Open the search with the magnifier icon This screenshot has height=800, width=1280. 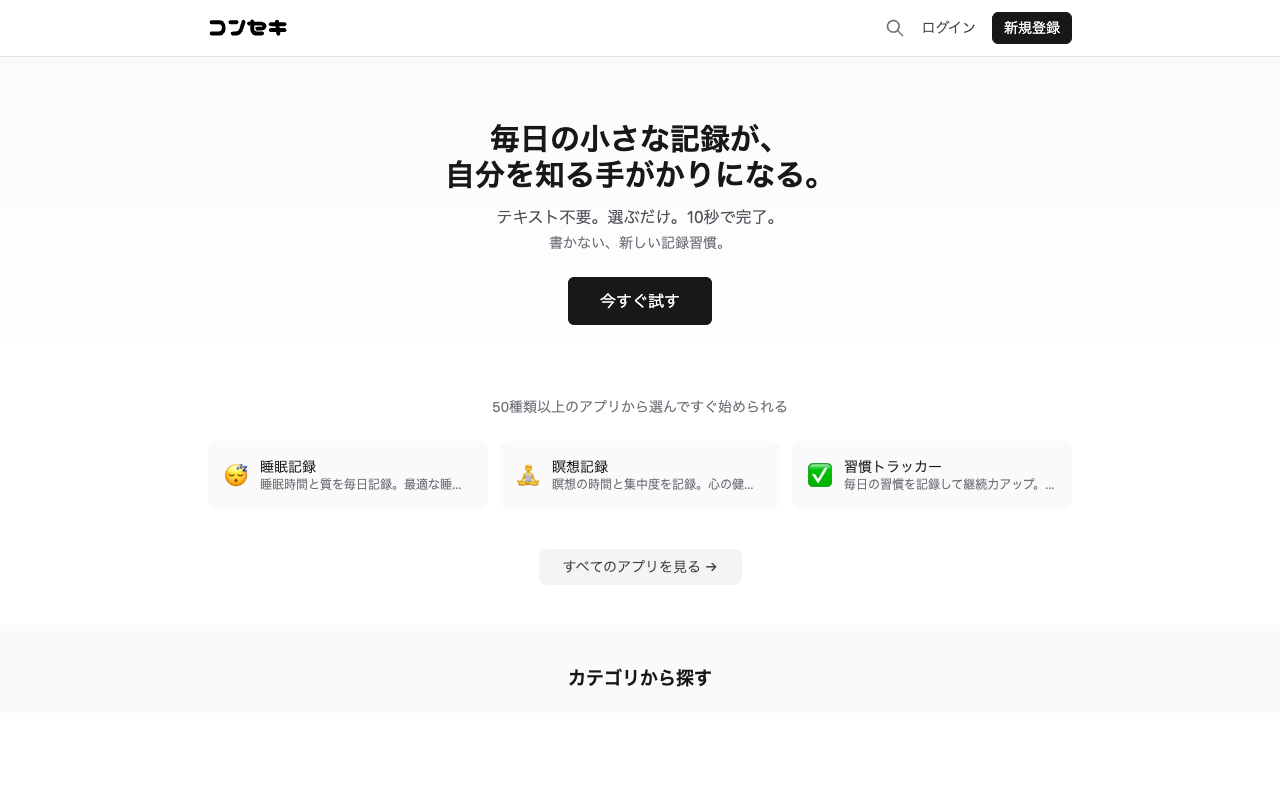click(893, 27)
